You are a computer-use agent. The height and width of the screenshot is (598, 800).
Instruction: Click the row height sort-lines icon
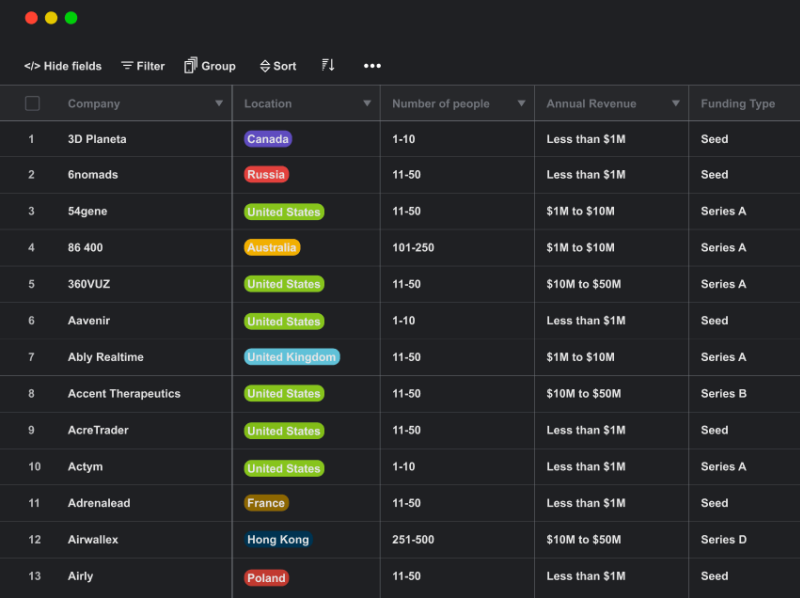point(328,65)
